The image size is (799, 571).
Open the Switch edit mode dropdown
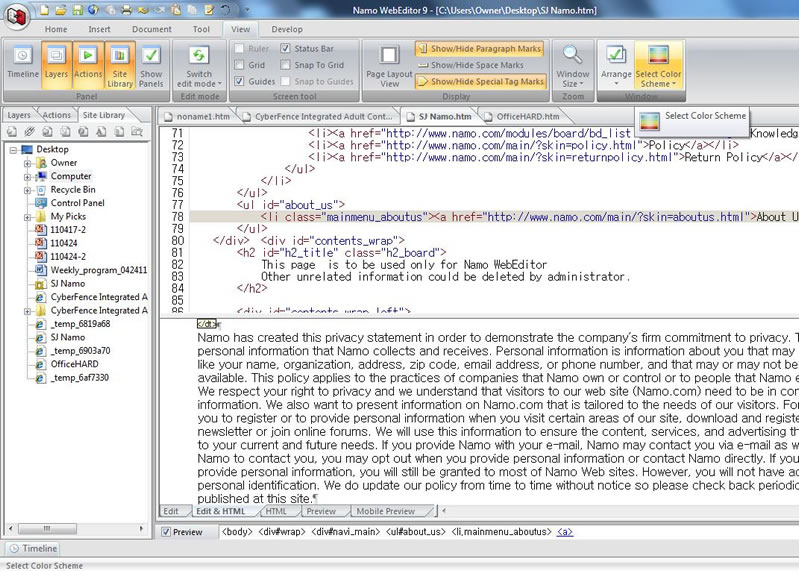coord(199,66)
